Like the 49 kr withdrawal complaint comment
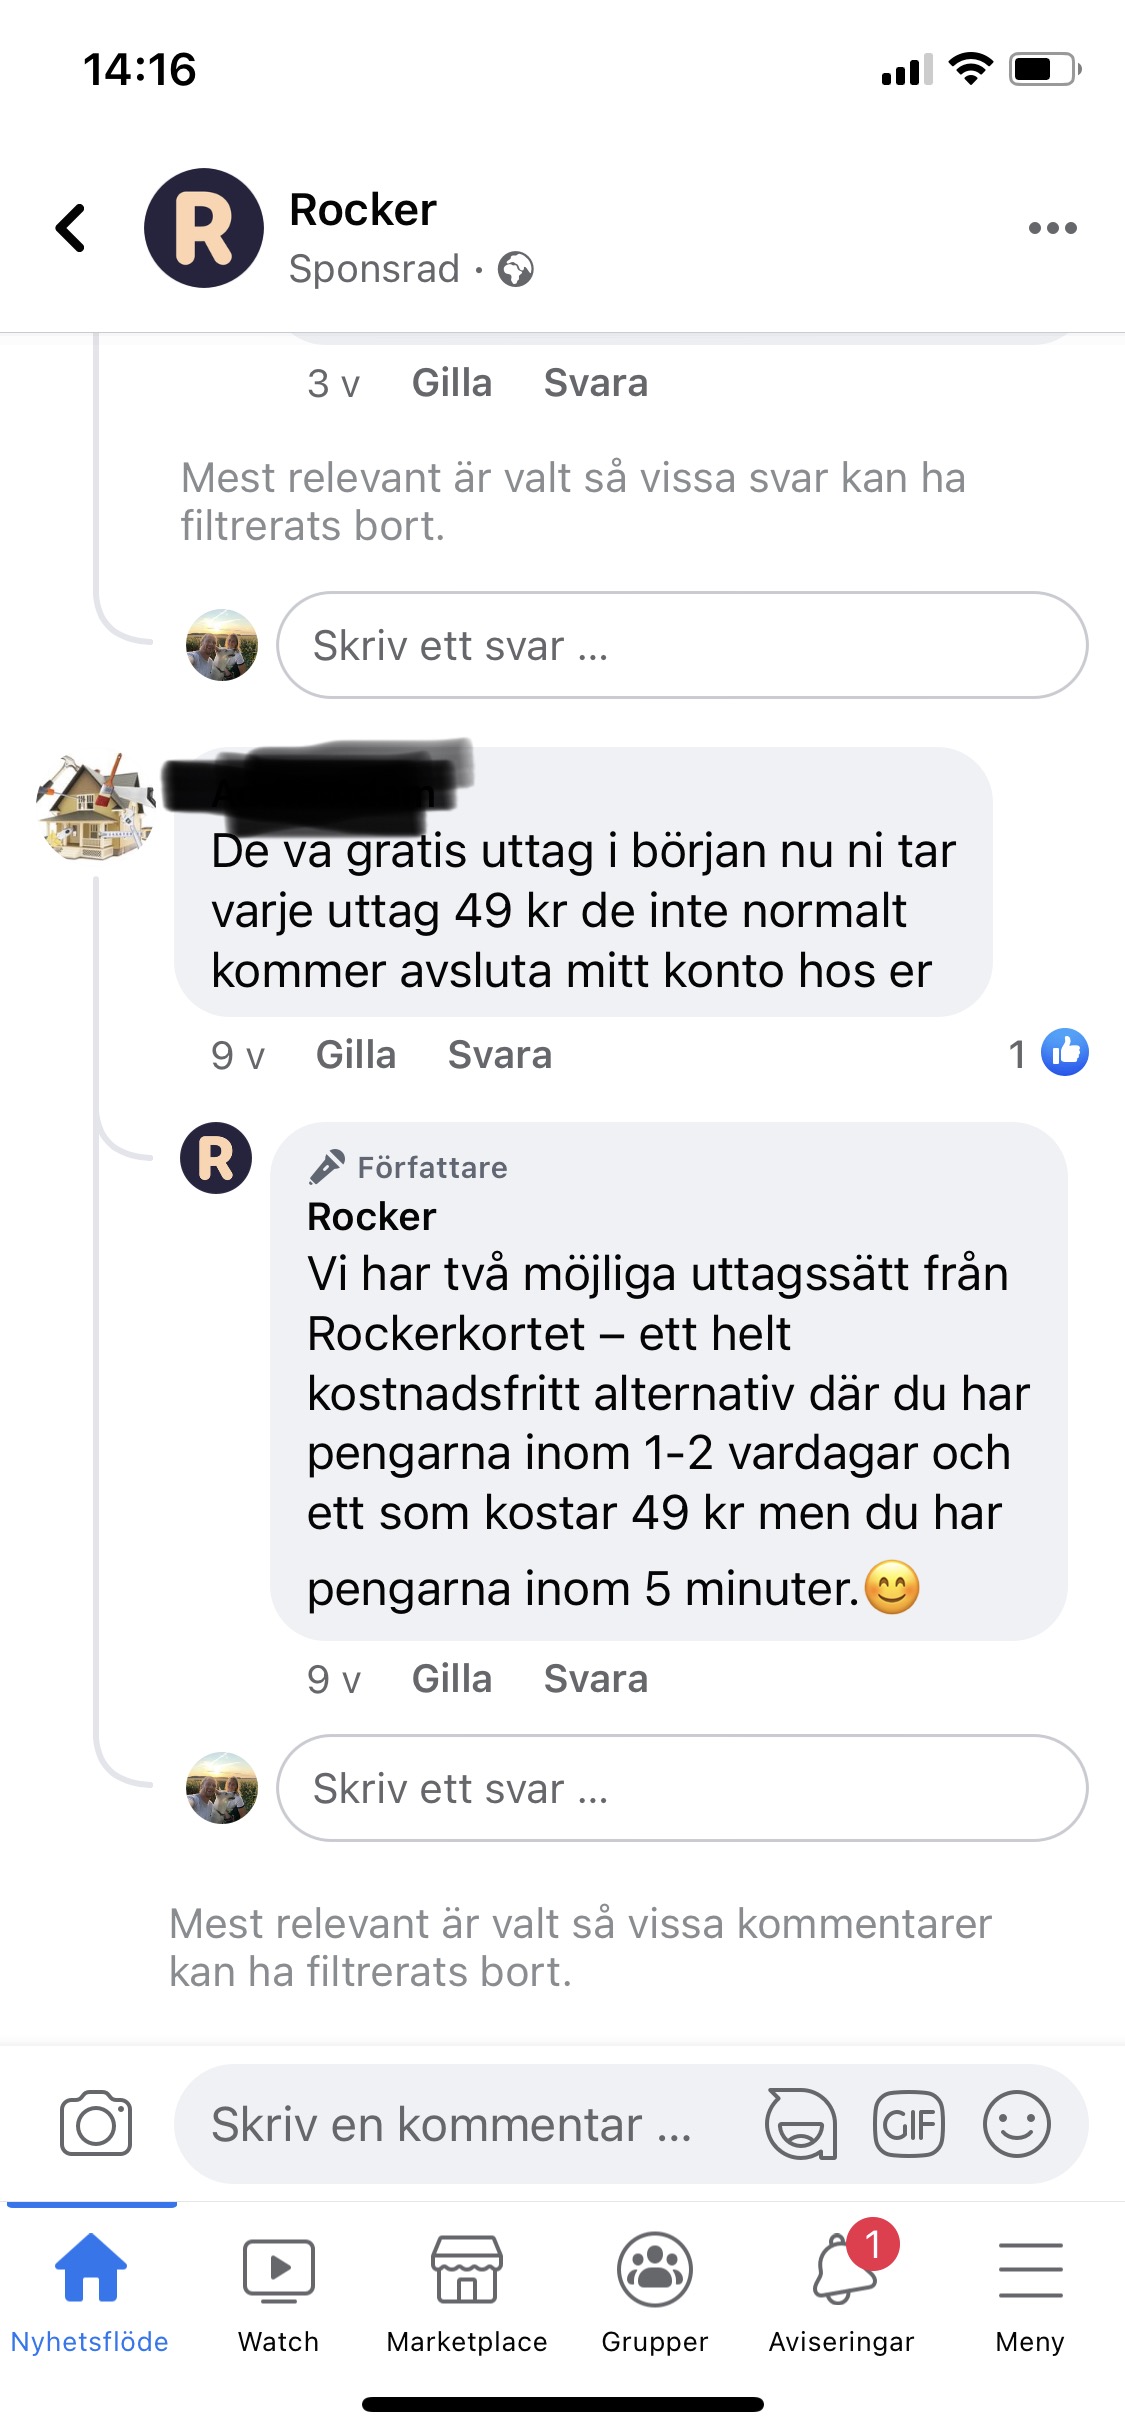The image size is (1125, 2436). [x=356, y=1055]
